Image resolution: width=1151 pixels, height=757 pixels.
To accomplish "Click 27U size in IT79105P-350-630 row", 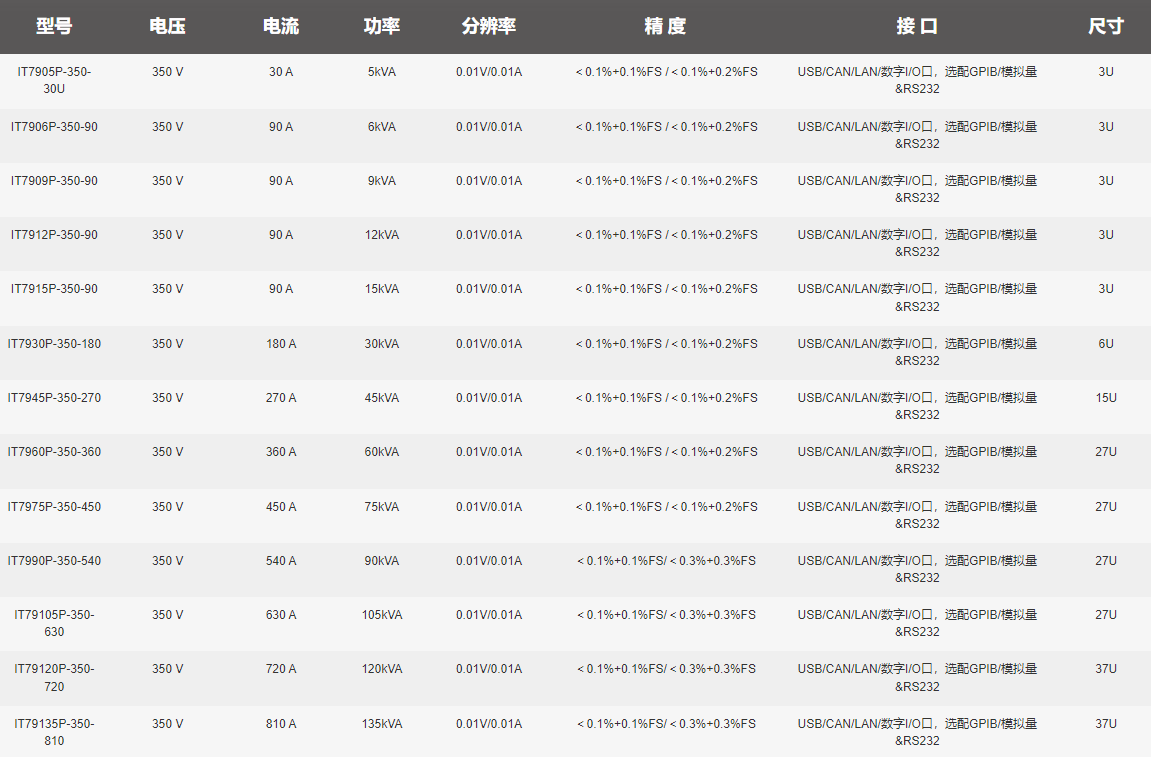I will pyautogui.click(x=1106, y=615).
